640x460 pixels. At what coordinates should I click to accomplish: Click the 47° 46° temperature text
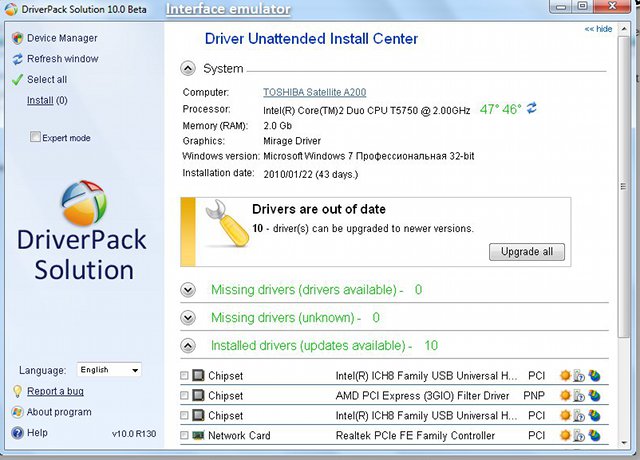(500, 109)
